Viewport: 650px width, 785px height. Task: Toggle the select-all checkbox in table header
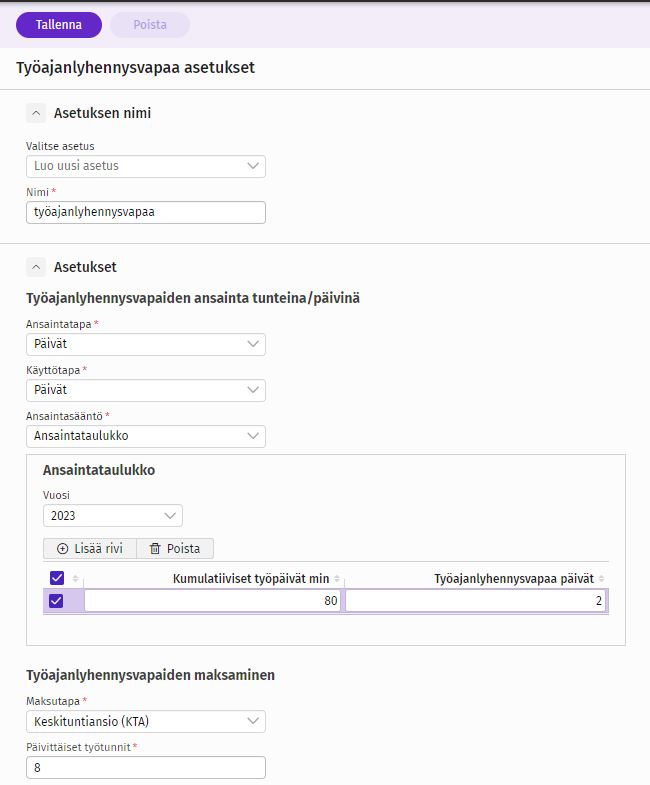(x=57, y=578)
